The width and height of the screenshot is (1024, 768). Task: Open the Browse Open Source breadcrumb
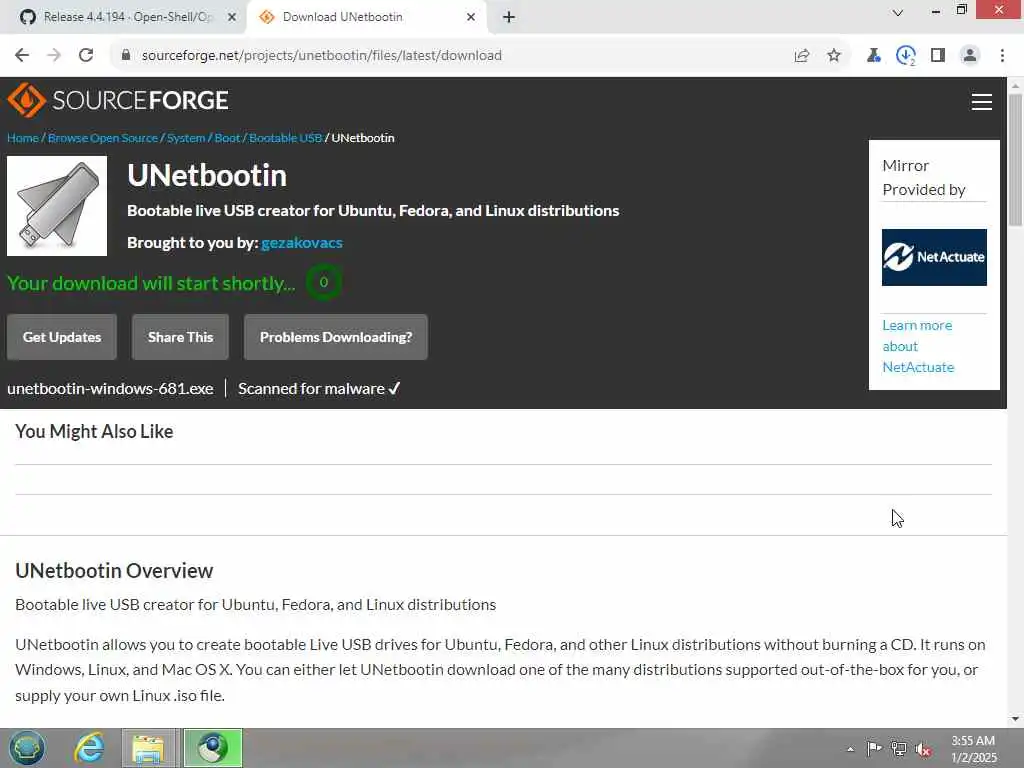click(103, 138)
